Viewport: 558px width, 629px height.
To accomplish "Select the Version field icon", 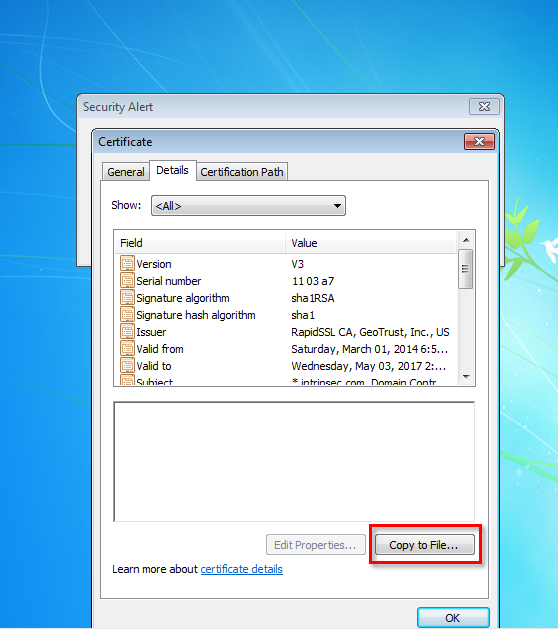I will pos(127,264).
